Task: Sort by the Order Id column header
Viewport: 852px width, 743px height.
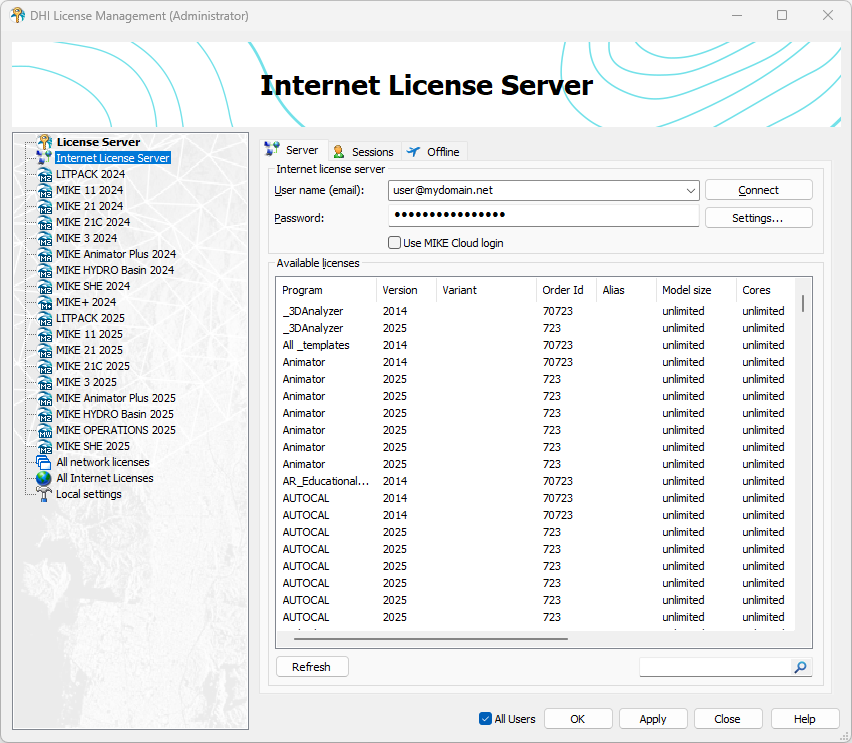Action: click(x=567, y=290)
